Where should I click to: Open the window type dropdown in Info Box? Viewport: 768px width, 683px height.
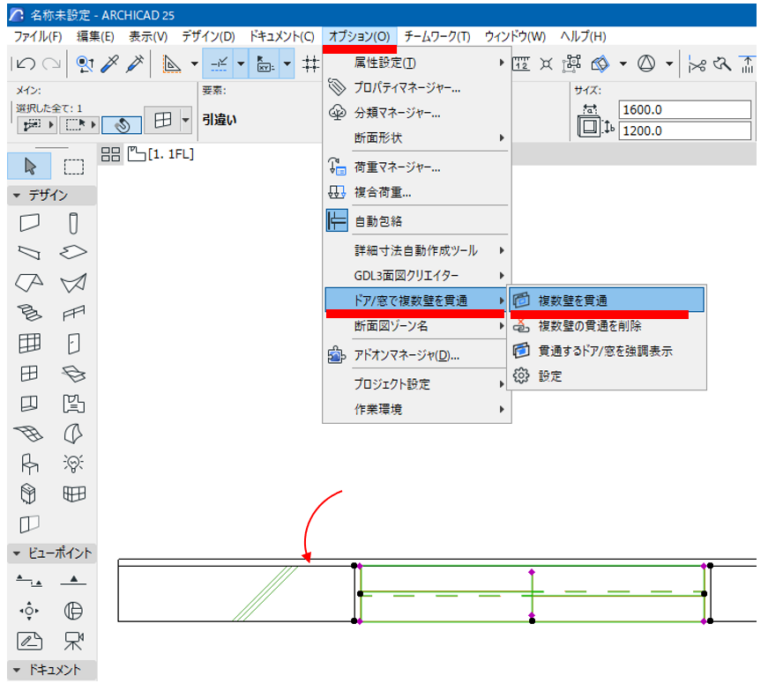coord(186,120)
